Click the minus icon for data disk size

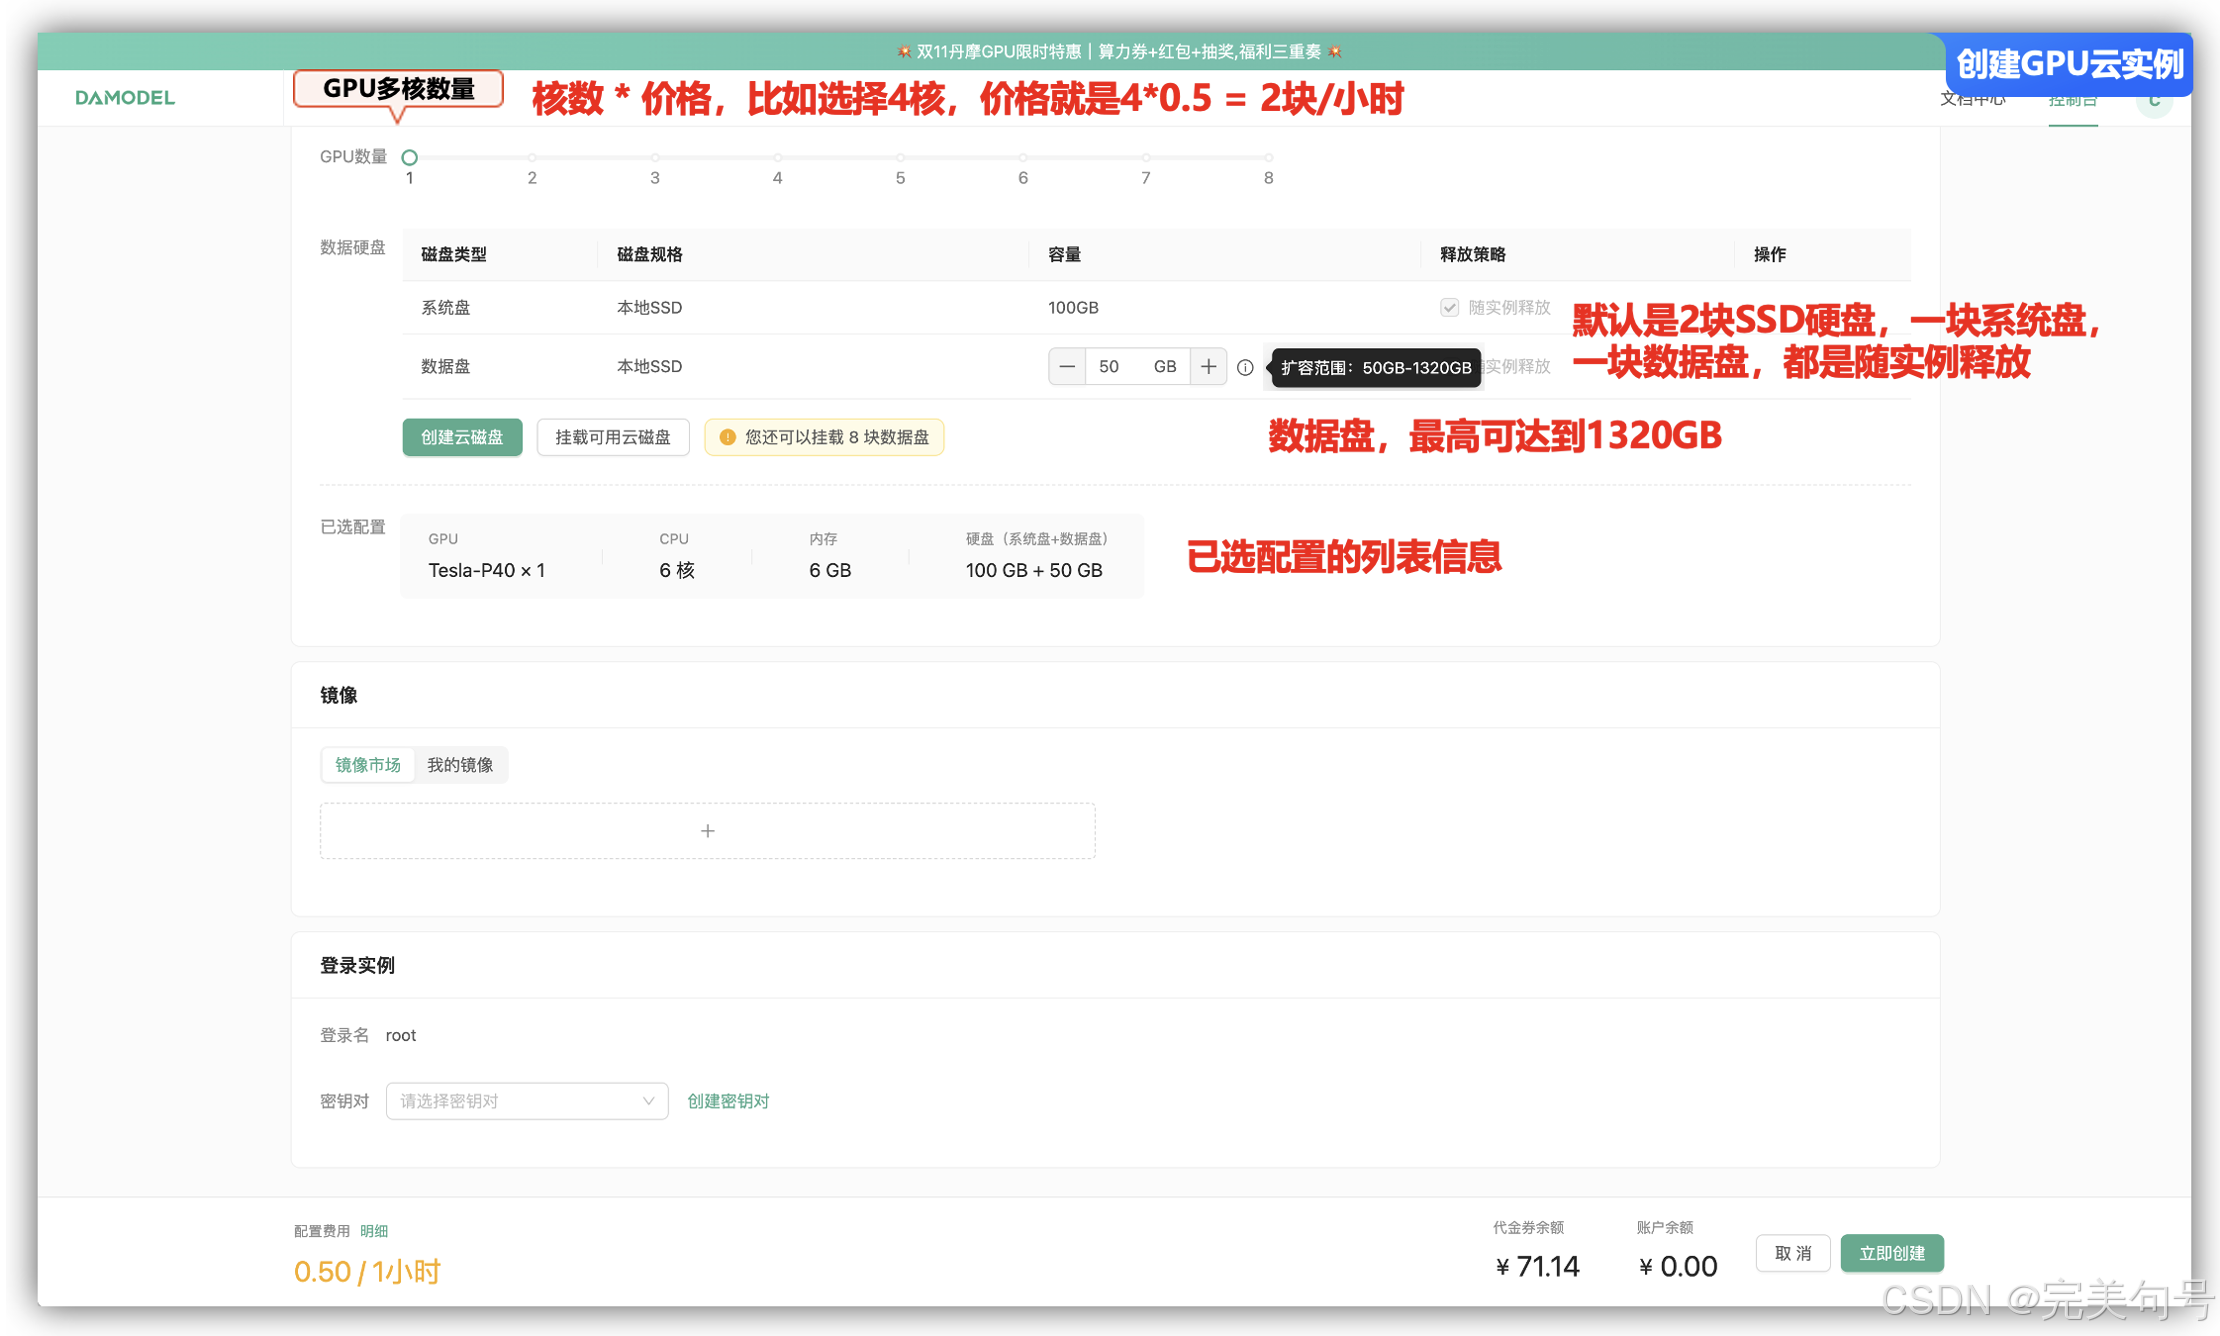[1067, 367]
